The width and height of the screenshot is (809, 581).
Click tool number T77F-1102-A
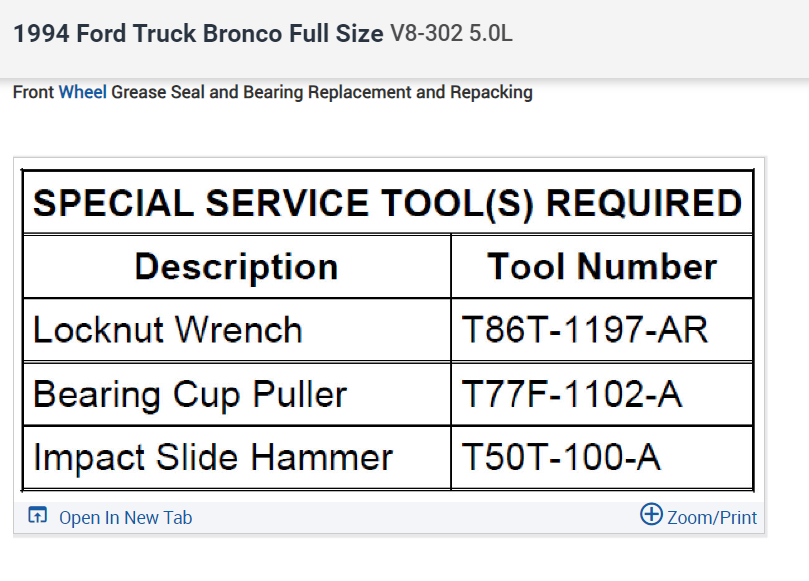click(x=572, y=394)
